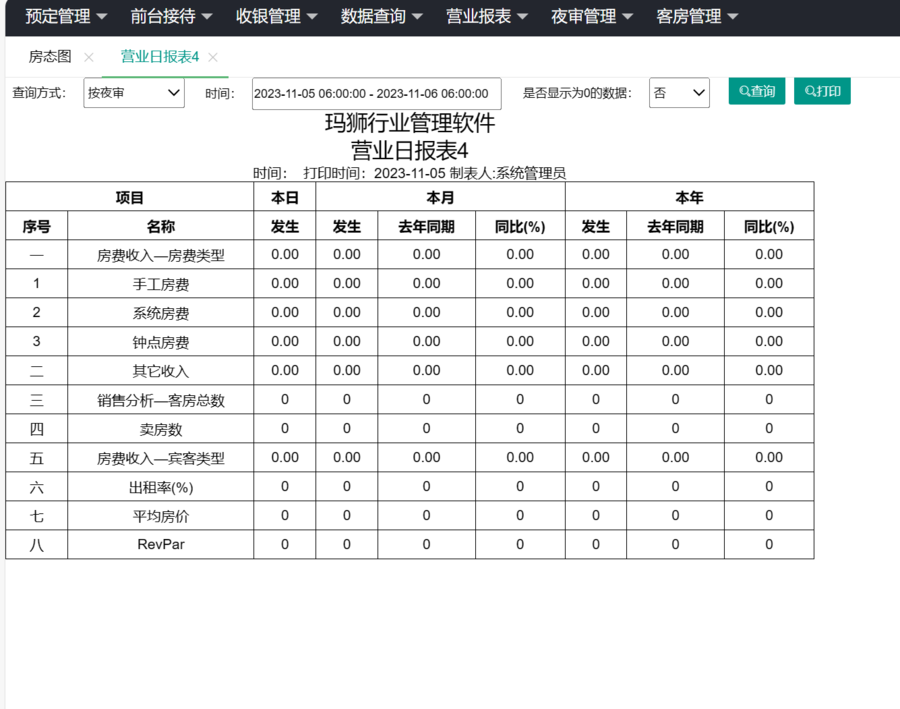Select the 销售分析—客房总数 row name

click(161, 400)
